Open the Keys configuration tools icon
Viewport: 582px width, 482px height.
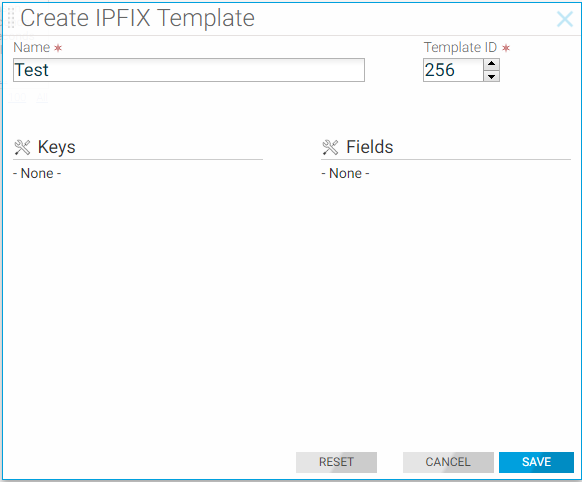tap(22, 147)
